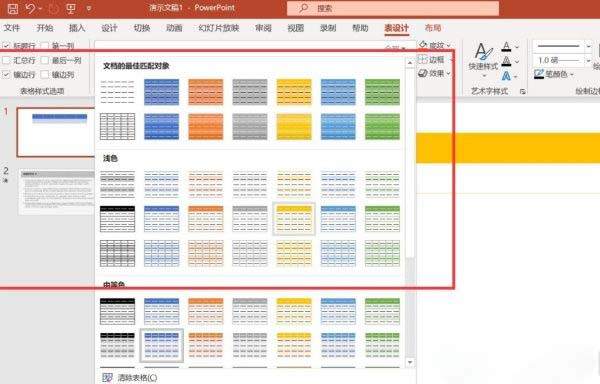Choose the green style in best-match second row

tap(382, 126)
